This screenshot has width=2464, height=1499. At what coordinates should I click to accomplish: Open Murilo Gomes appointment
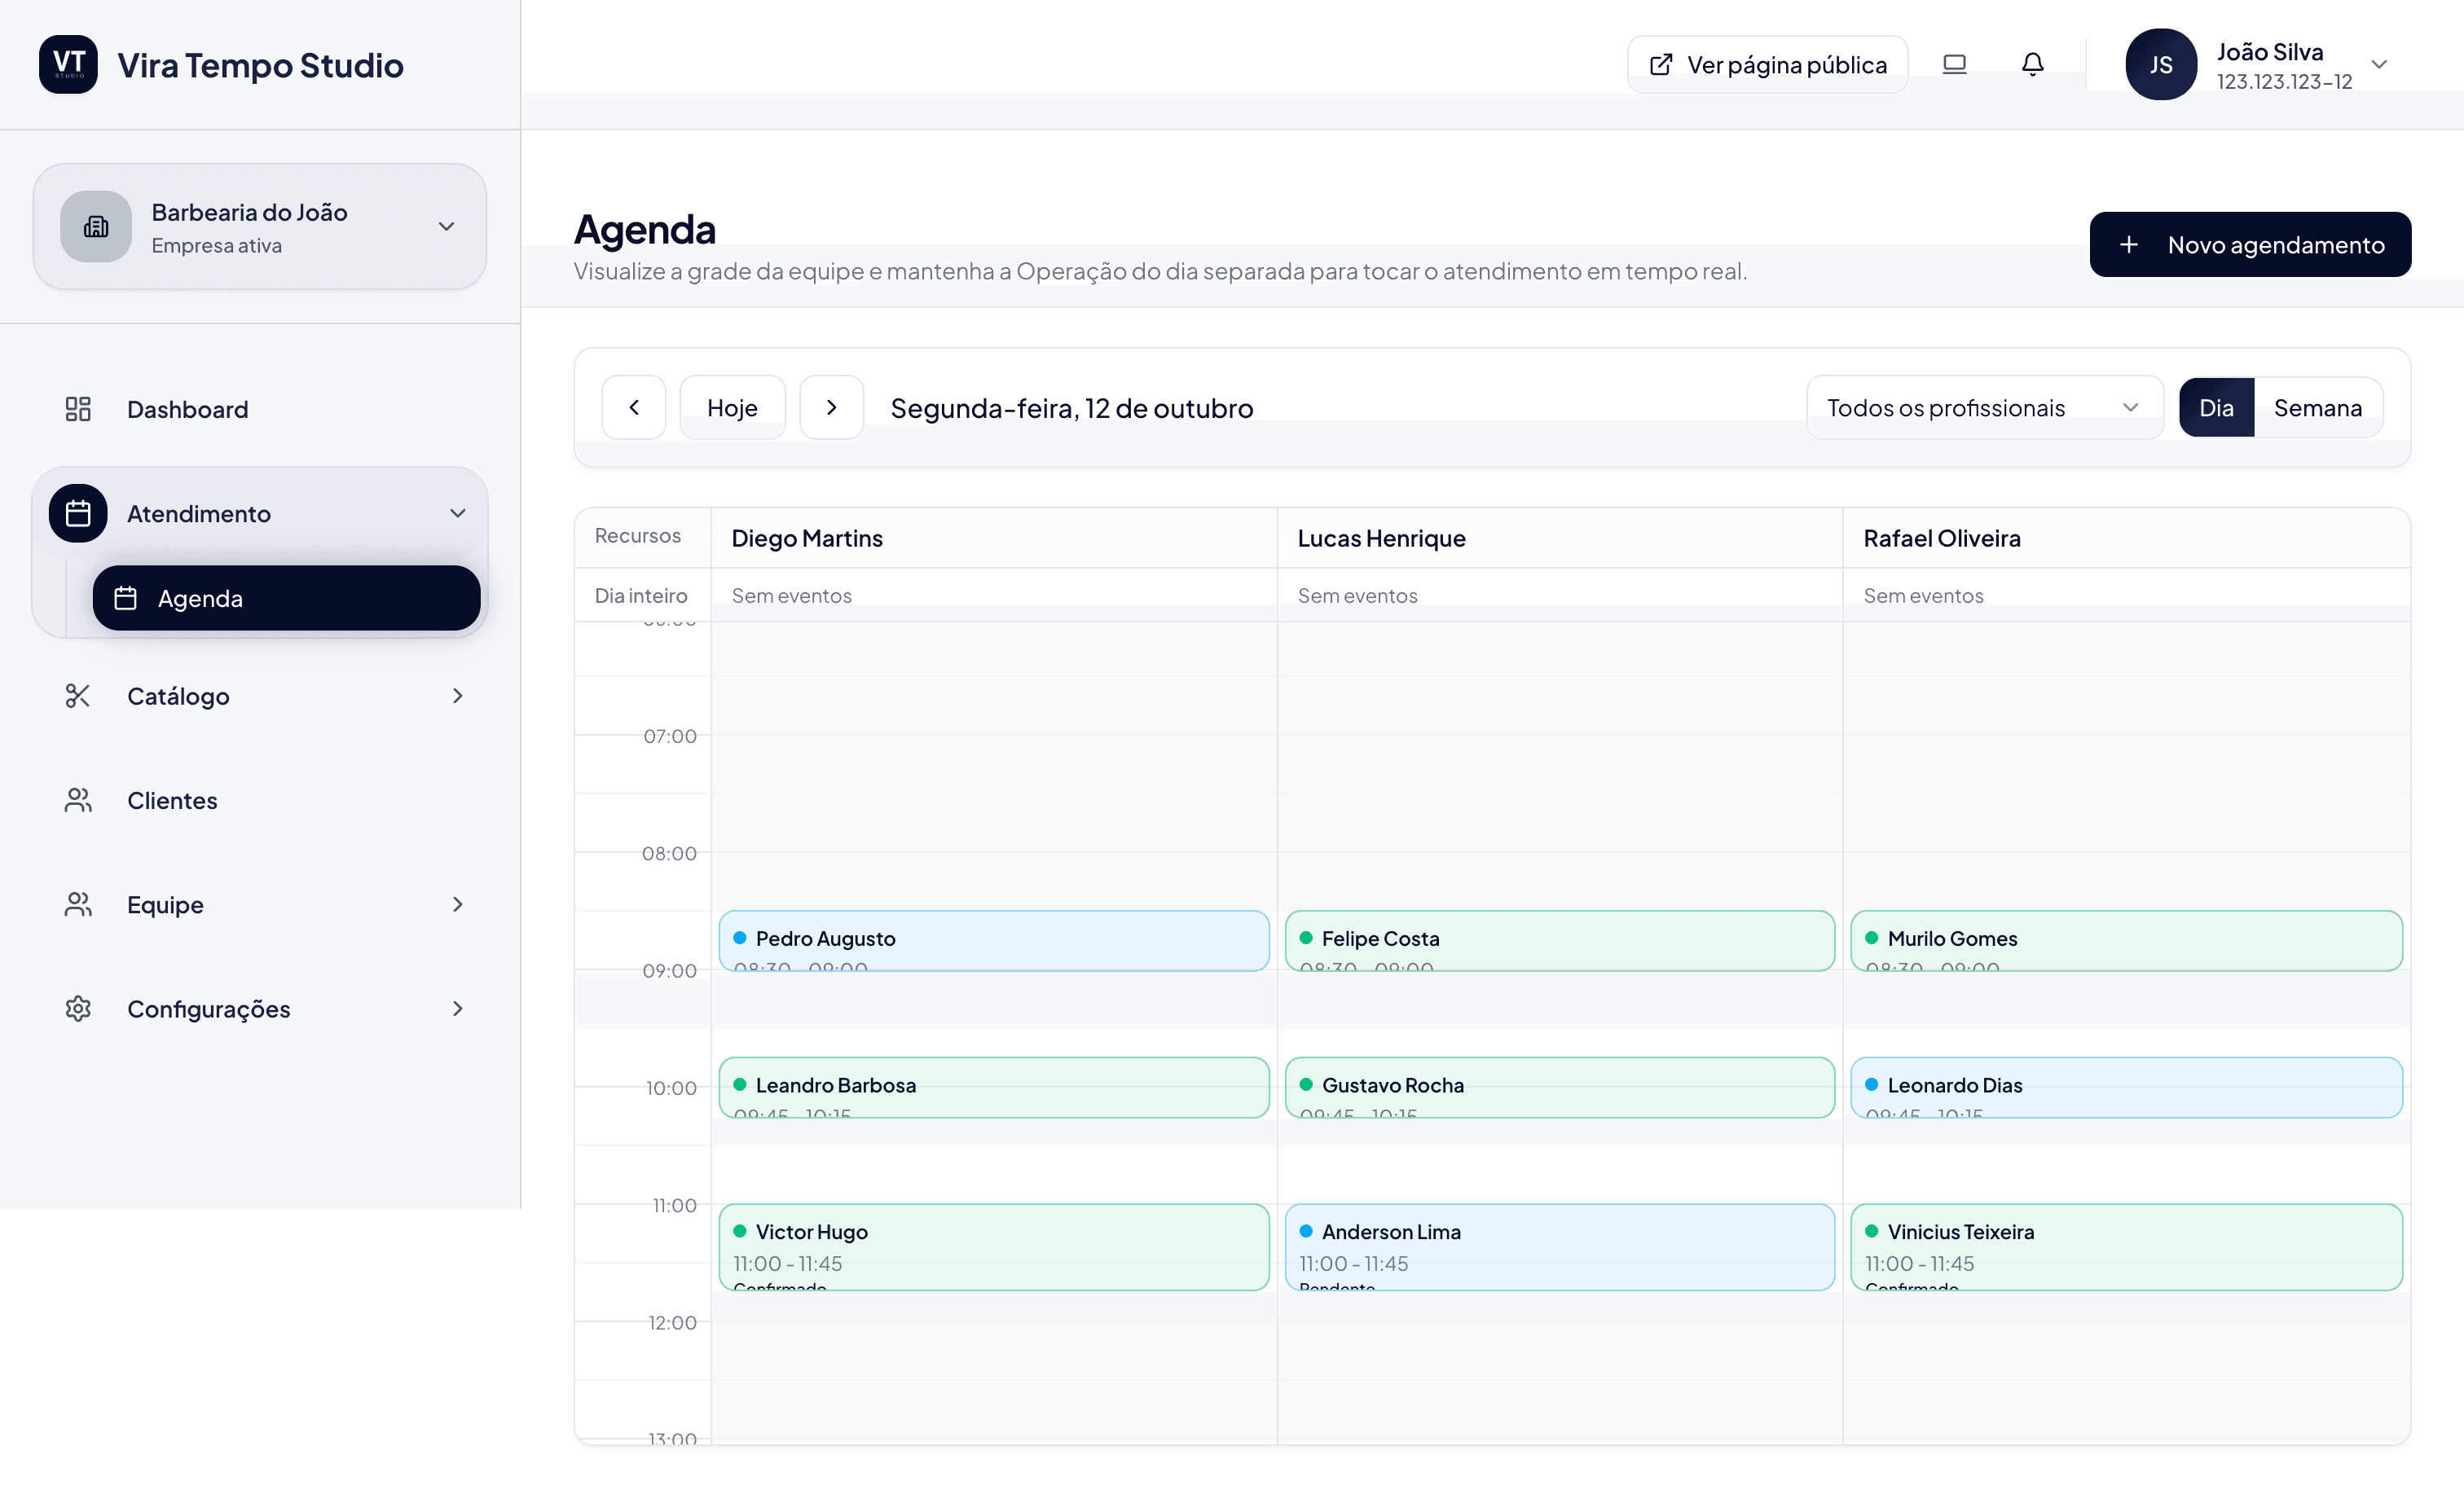[2126, 940]
